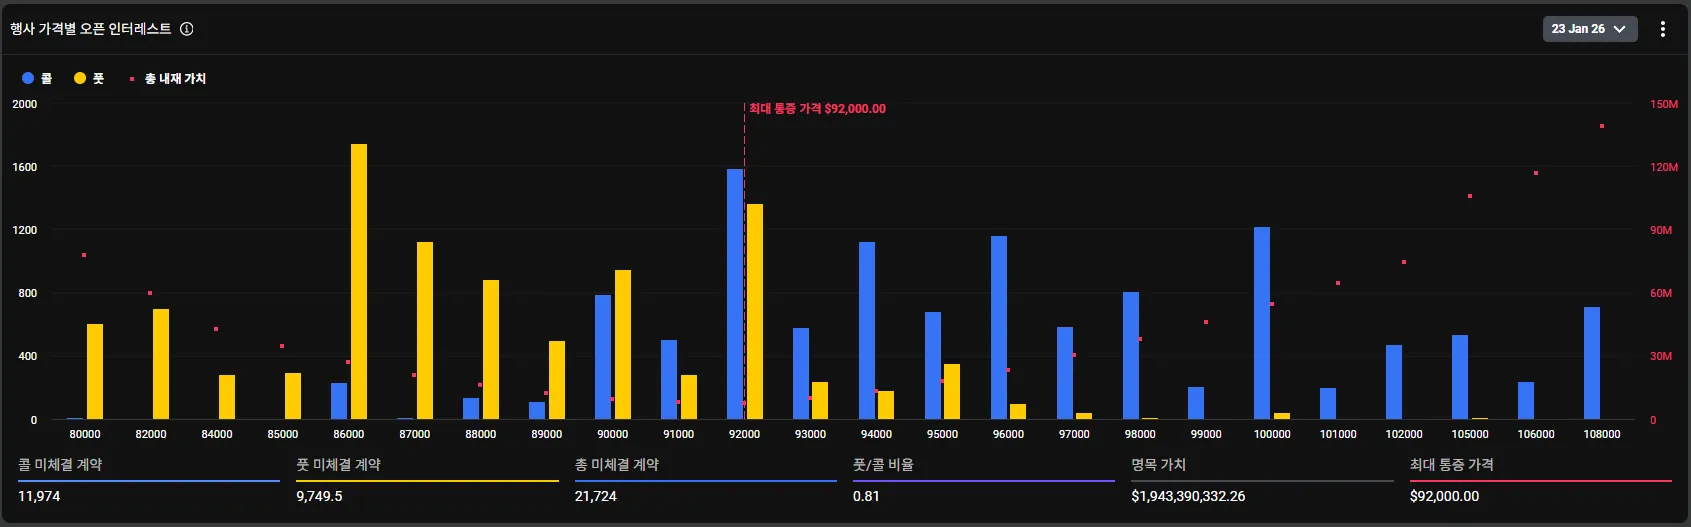The image size is (1691, 527).
Task: Click the info icon beside the chart title
Action: pos(187,29)
